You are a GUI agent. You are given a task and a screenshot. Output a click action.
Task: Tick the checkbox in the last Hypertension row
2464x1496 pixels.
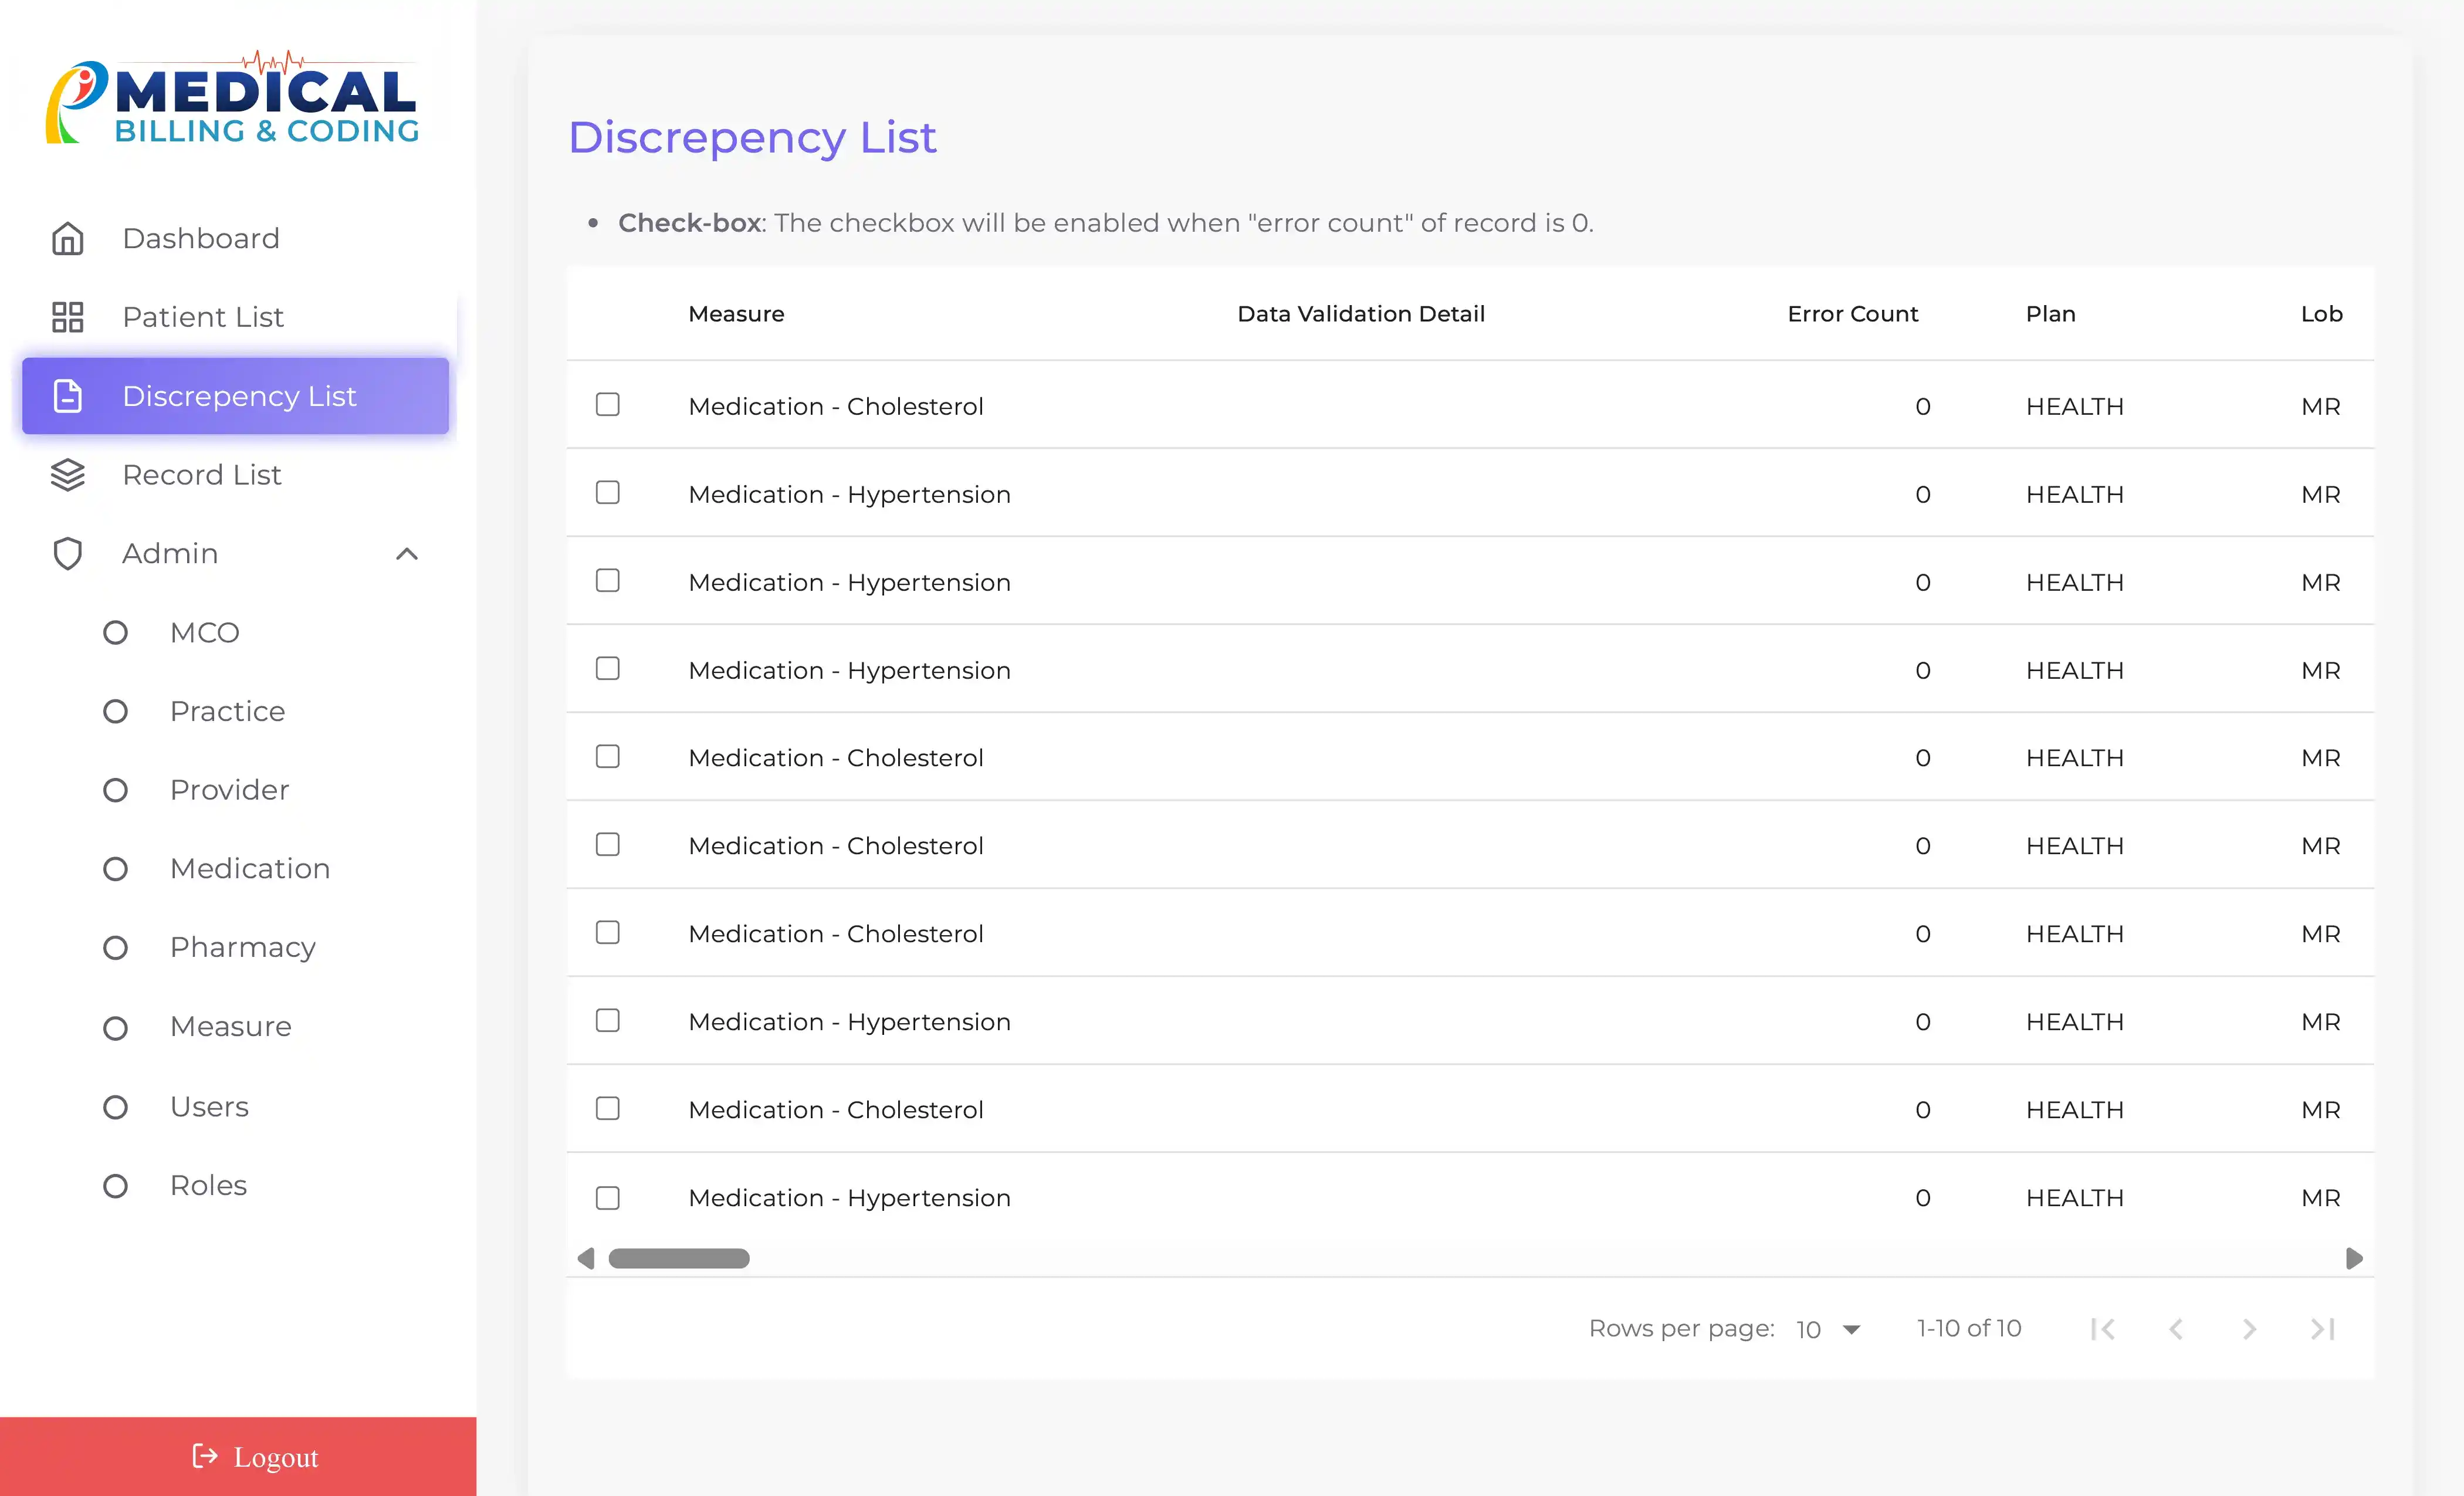coord(607,1197)
